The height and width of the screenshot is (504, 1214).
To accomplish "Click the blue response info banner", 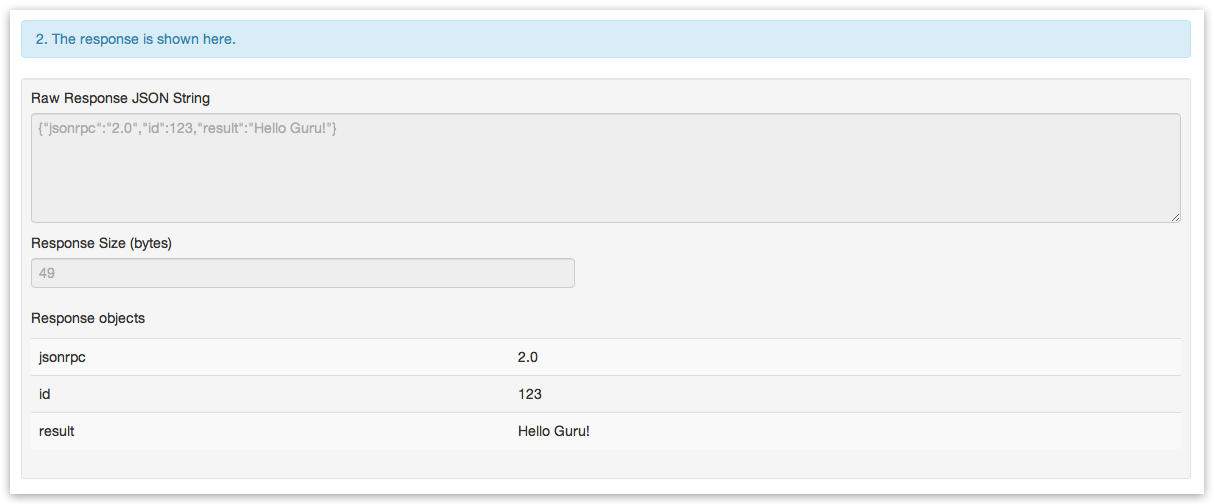I will click(x=606, y=39).
